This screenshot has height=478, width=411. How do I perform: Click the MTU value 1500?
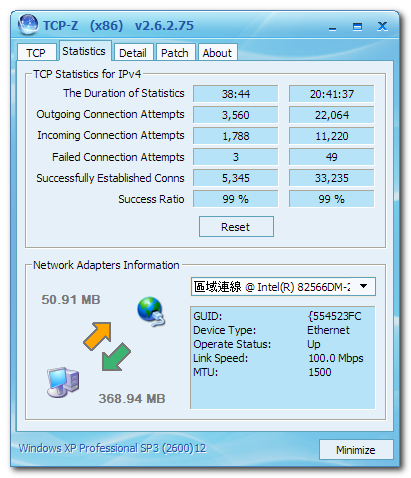pos(320,372)
